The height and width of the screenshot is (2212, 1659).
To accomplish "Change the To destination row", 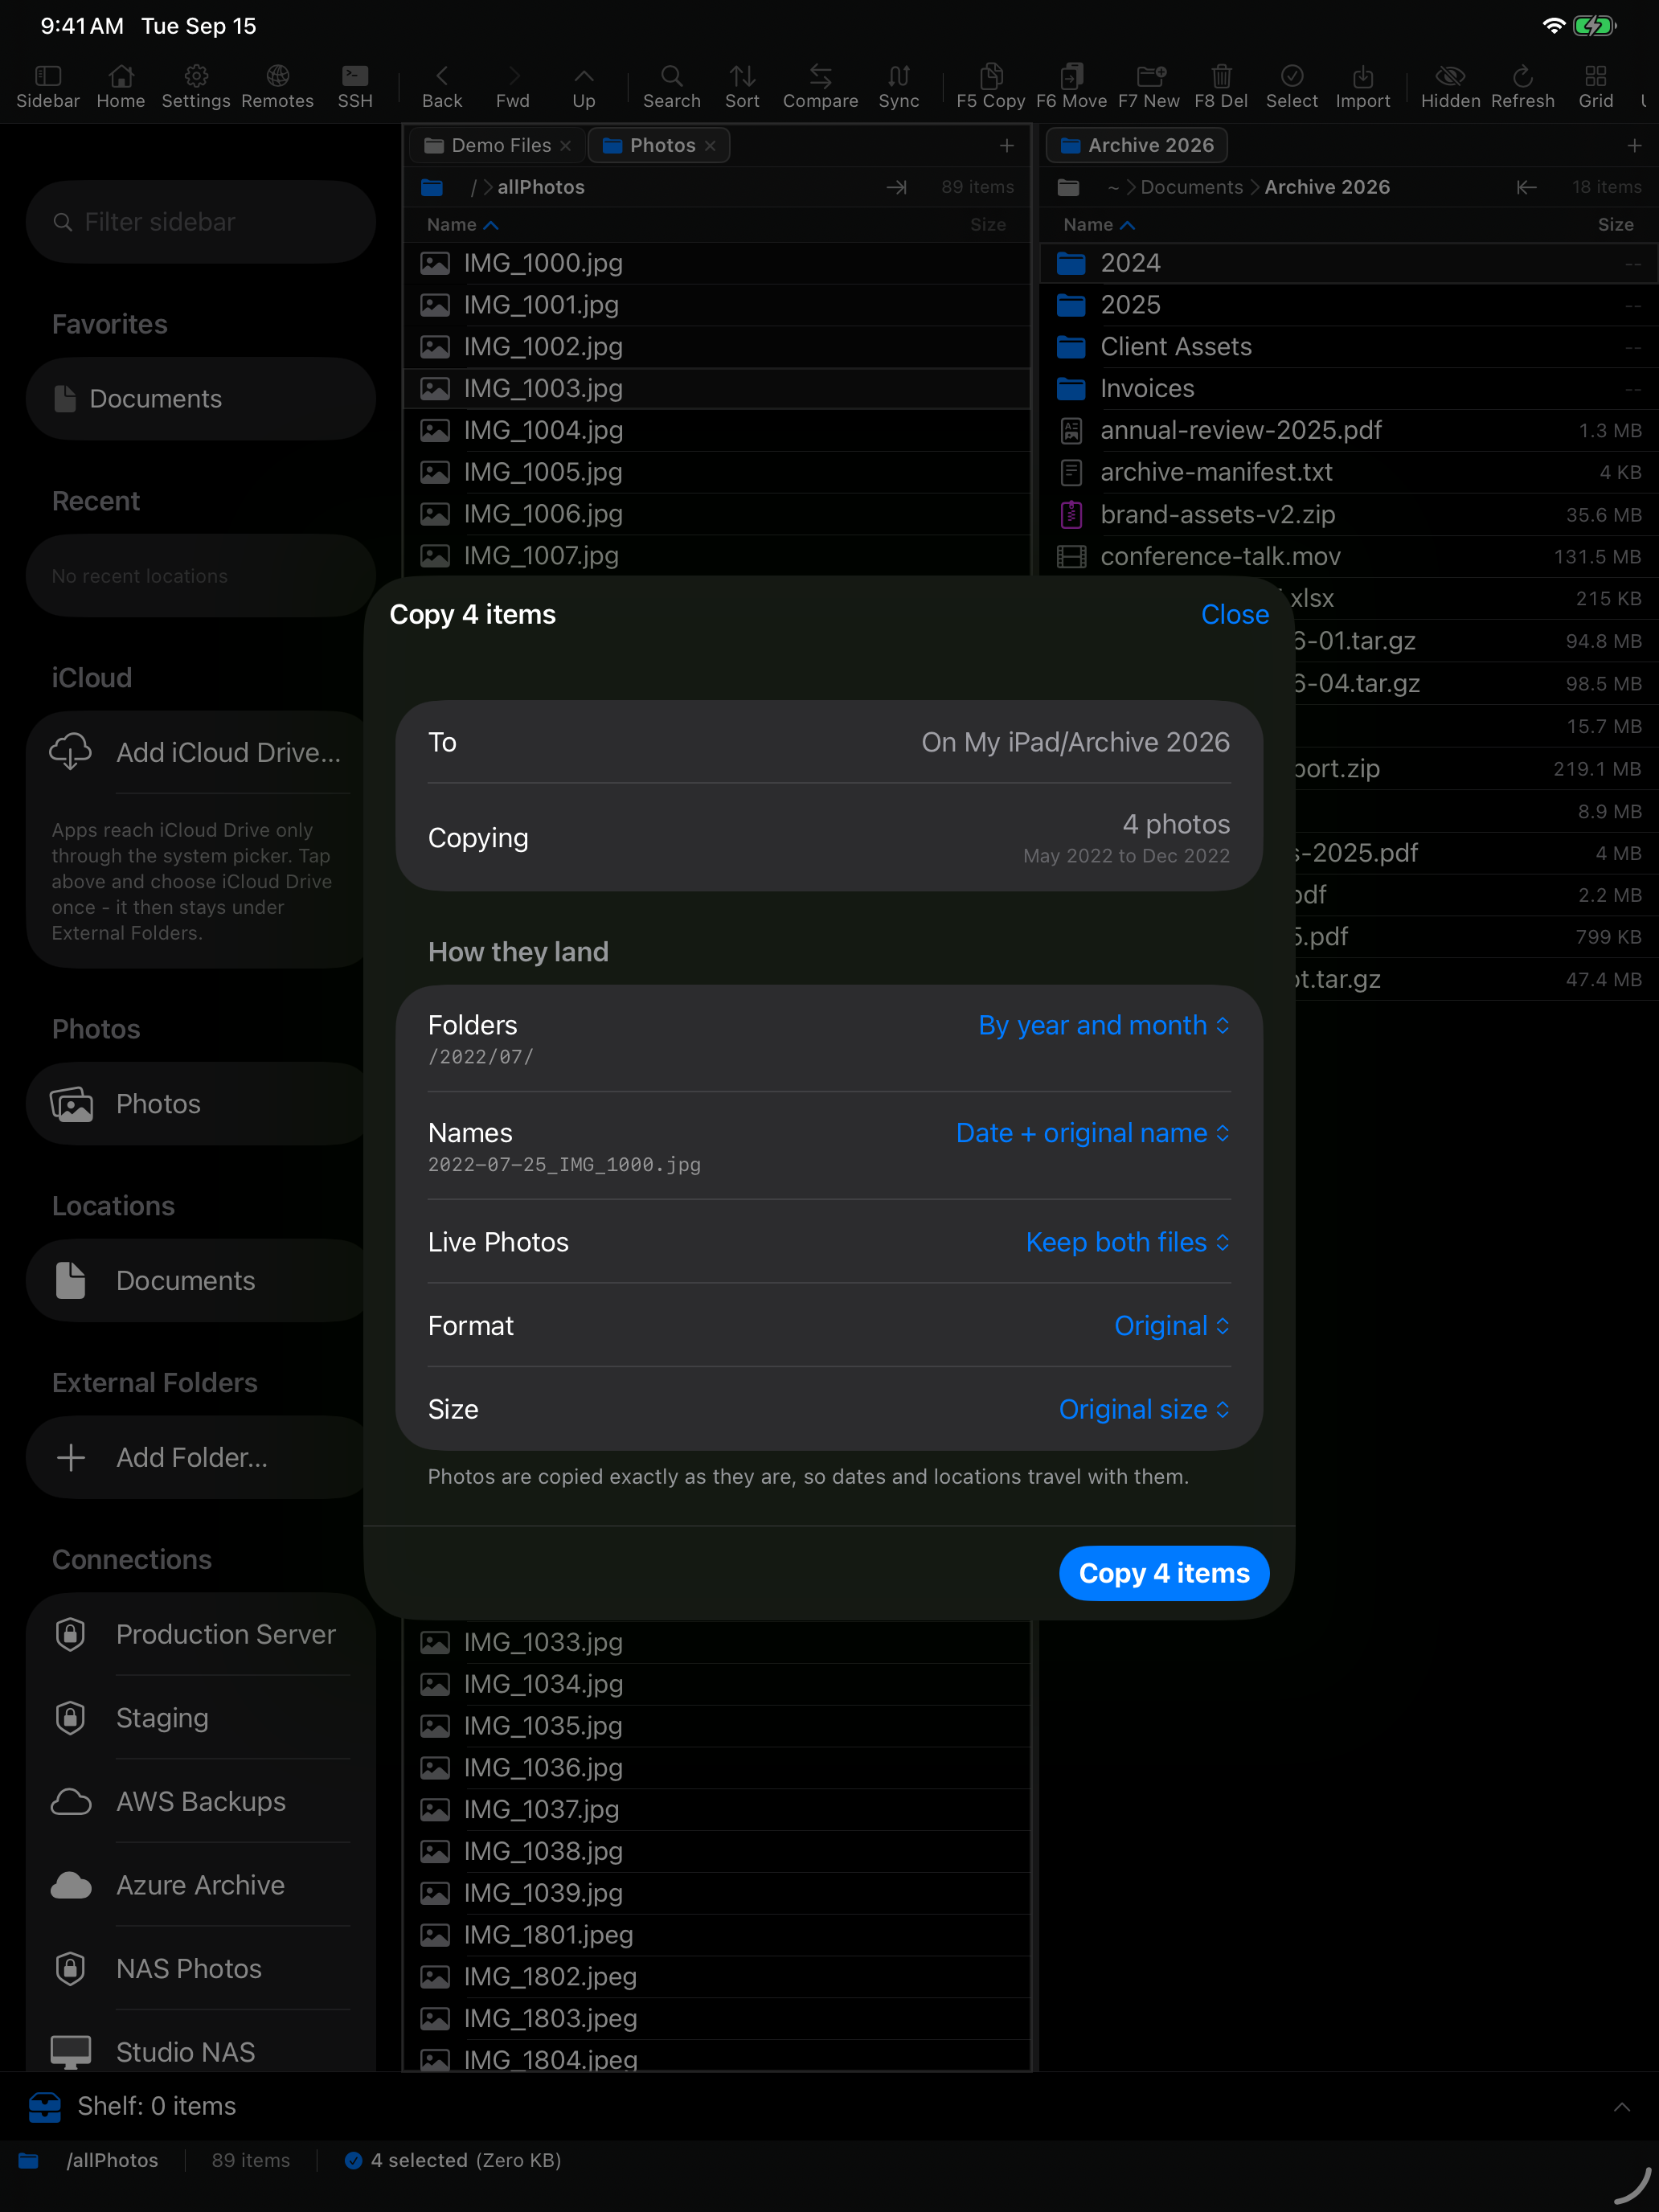I will pos(829,742).
